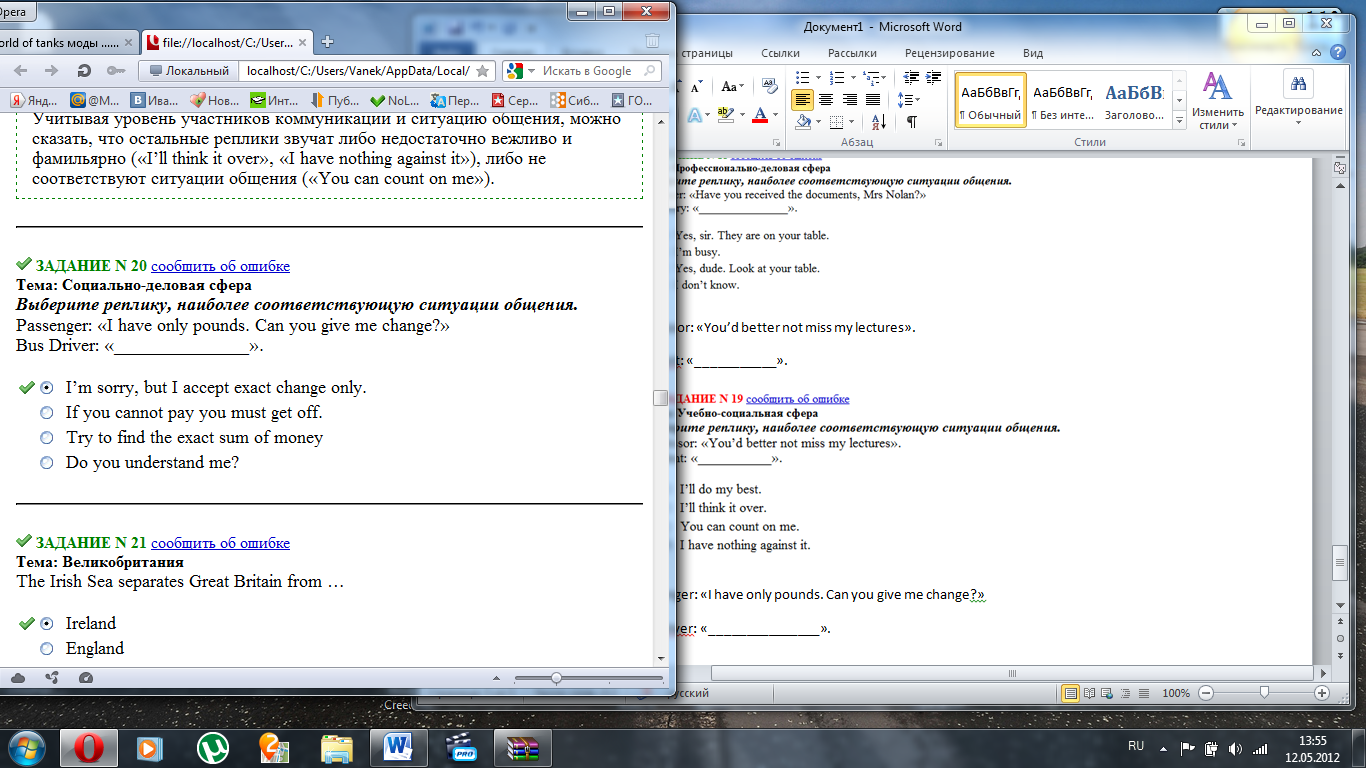The height and width of the screenshot is (768, 1366).
Task: Click the Opera Turbo gauge icon
Action: click(85, 678)
